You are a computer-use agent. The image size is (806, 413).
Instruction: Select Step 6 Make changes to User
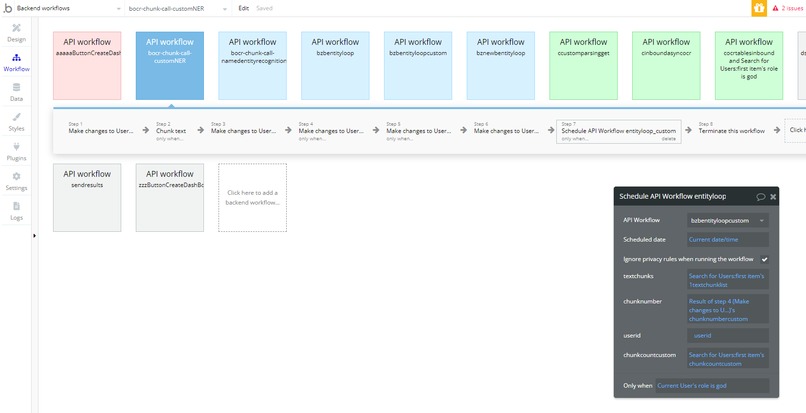(x=506, y=131)
